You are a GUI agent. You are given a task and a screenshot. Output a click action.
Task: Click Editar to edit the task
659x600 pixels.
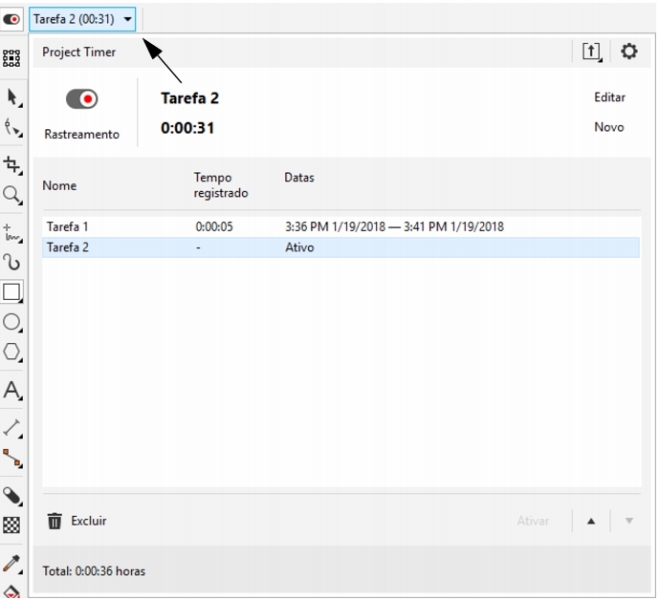[609, 99]
